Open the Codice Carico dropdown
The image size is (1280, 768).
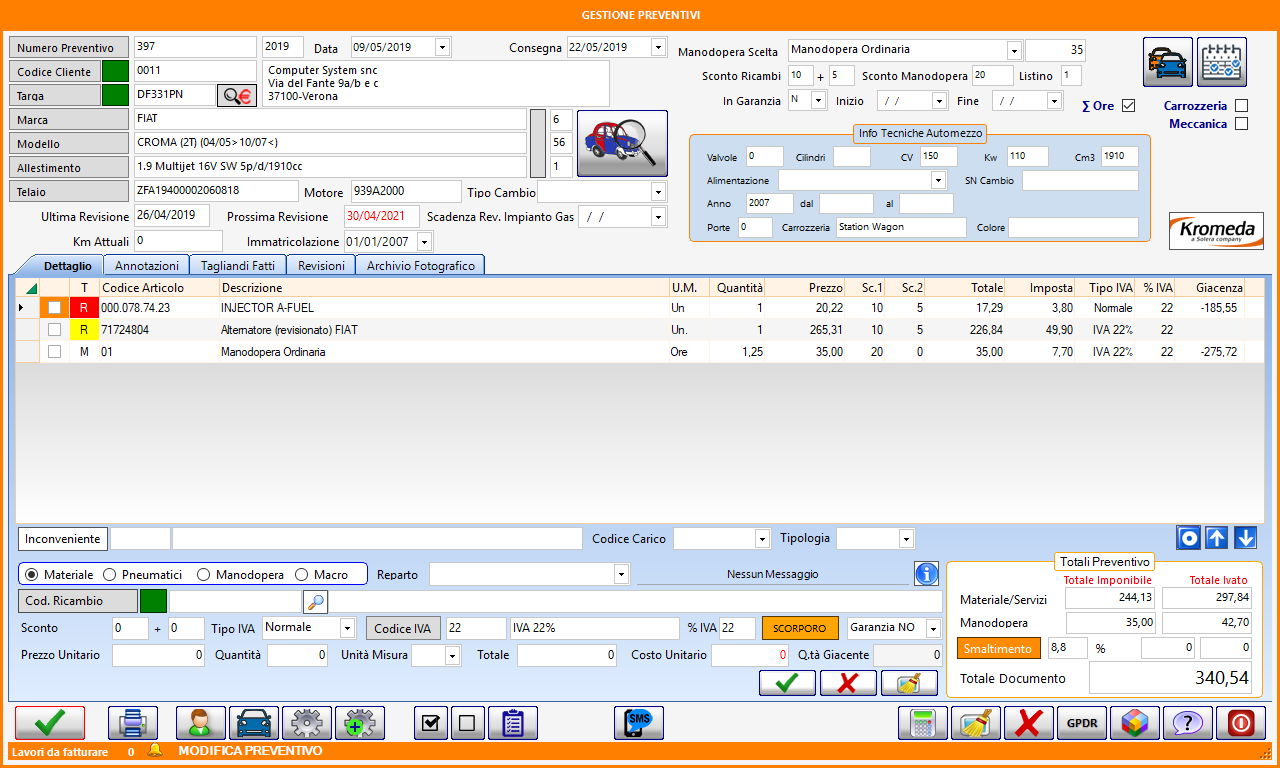click(763, 539)
